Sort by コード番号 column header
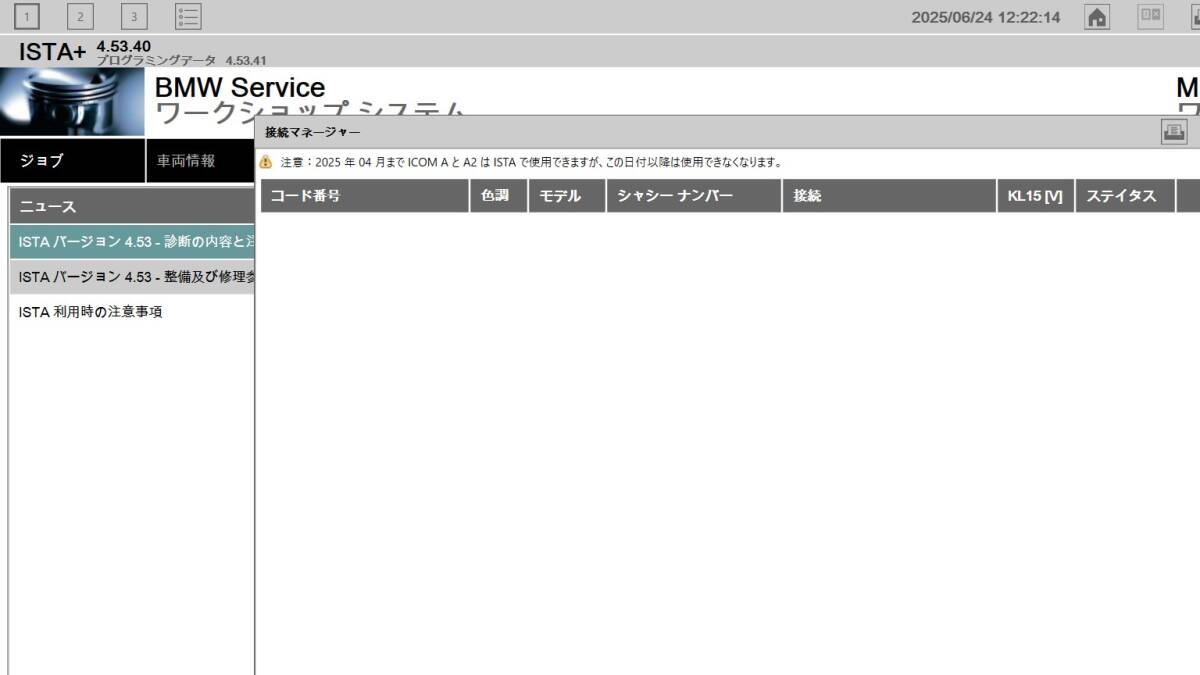The height and width of the screenshot is (675, 1200). coord(364,196)
